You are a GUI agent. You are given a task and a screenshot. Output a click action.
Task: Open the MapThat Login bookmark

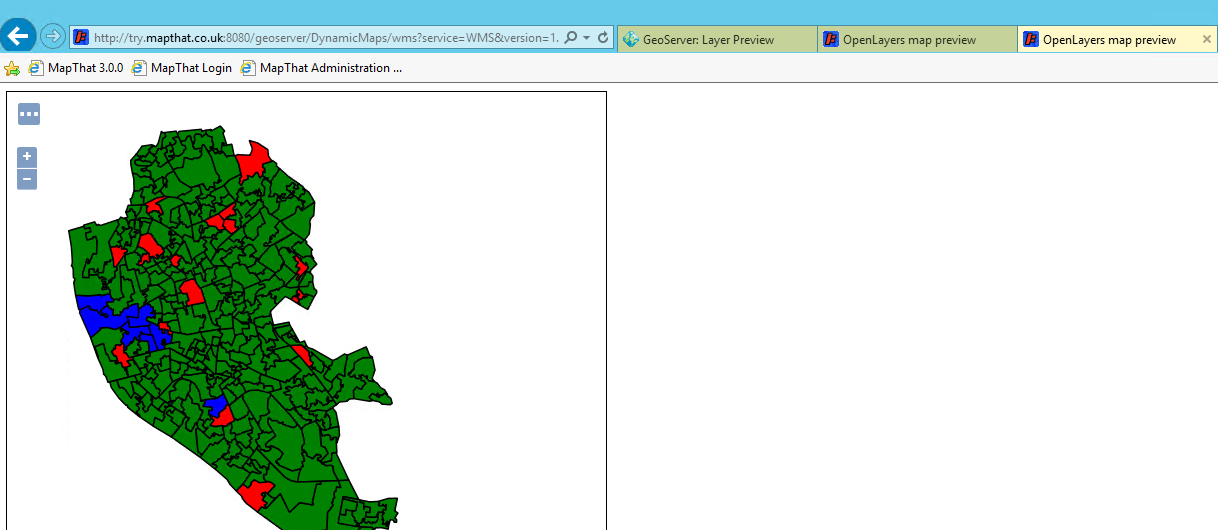(182, 68)
